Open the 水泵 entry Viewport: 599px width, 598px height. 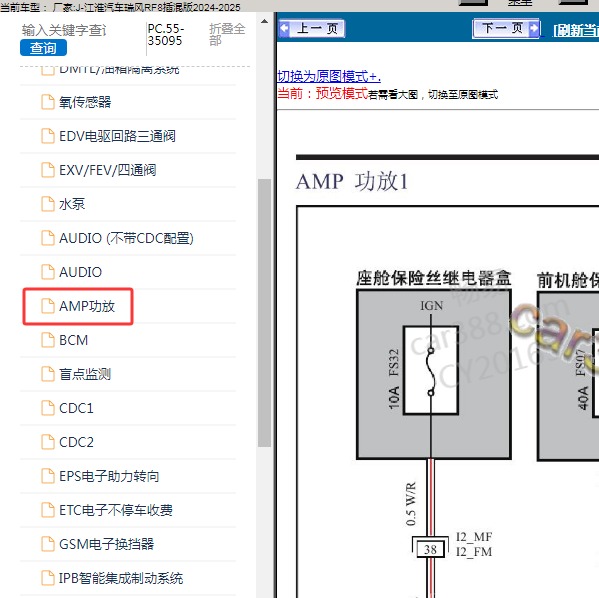[72, 204]
